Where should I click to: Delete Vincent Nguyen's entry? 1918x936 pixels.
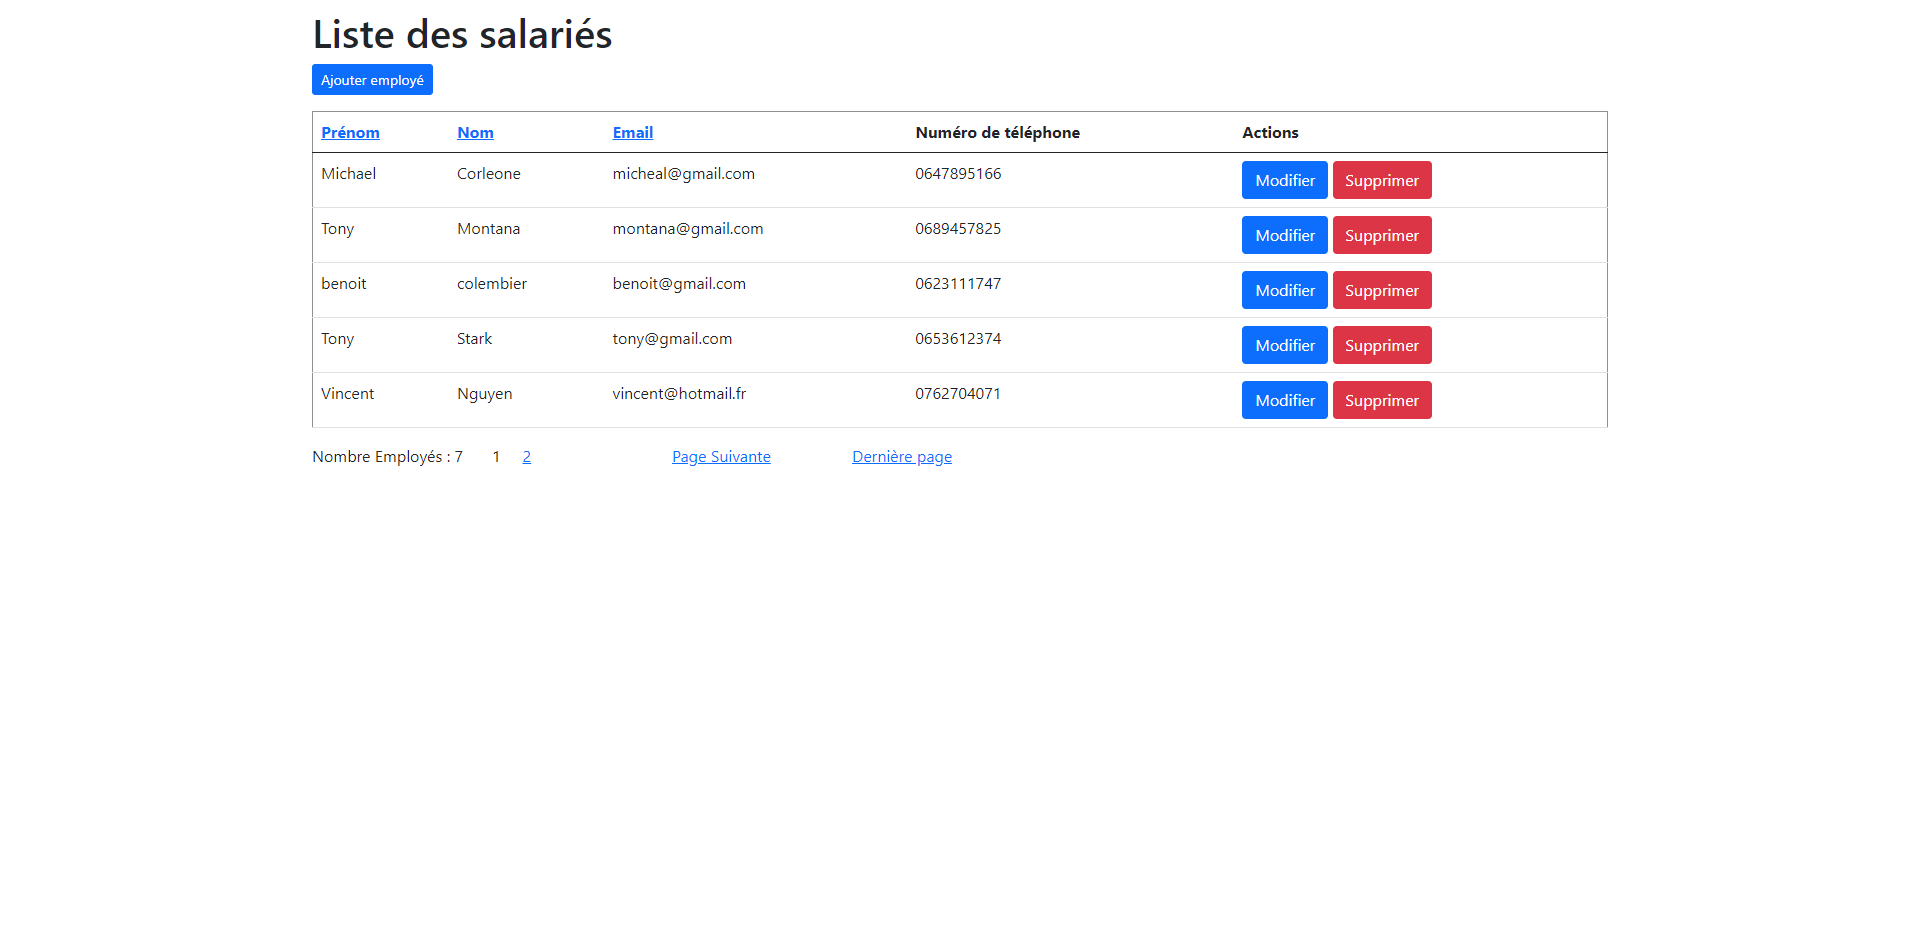1381,400
